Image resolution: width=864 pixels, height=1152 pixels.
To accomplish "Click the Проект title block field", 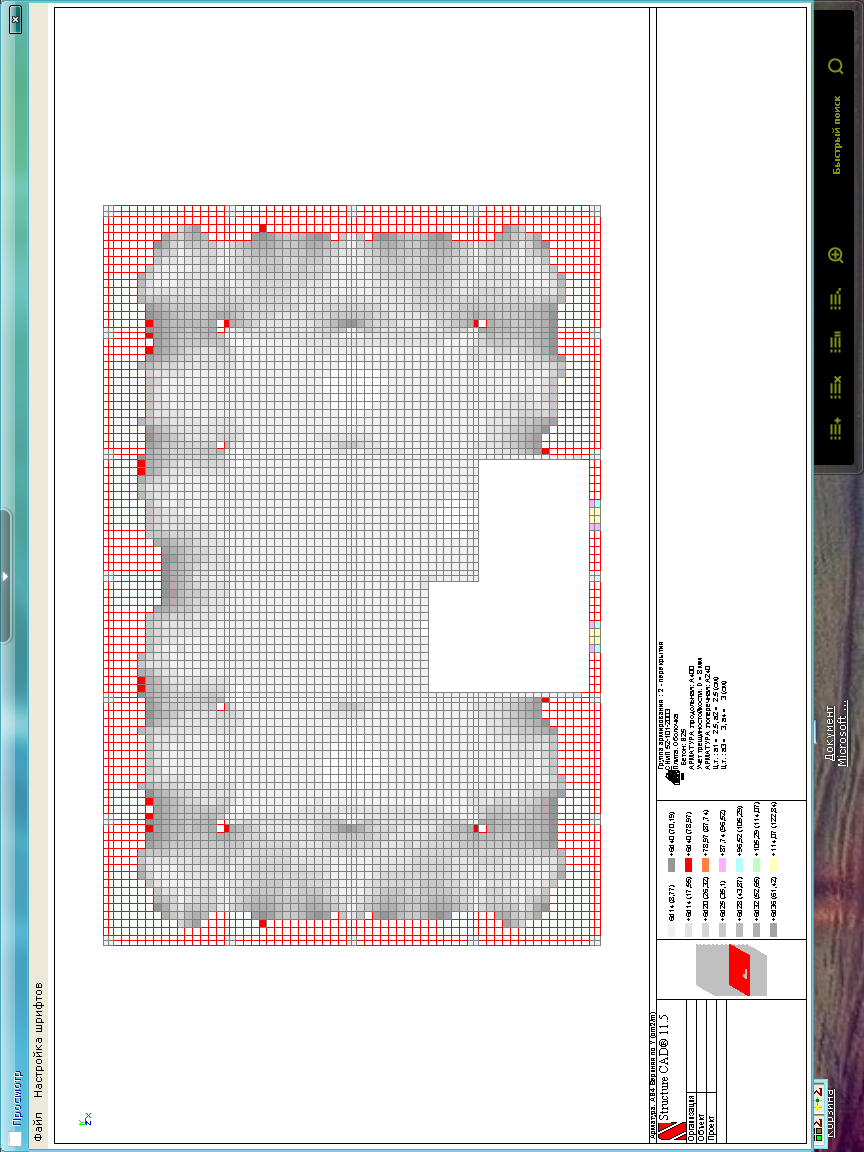I will point(711,1128).
